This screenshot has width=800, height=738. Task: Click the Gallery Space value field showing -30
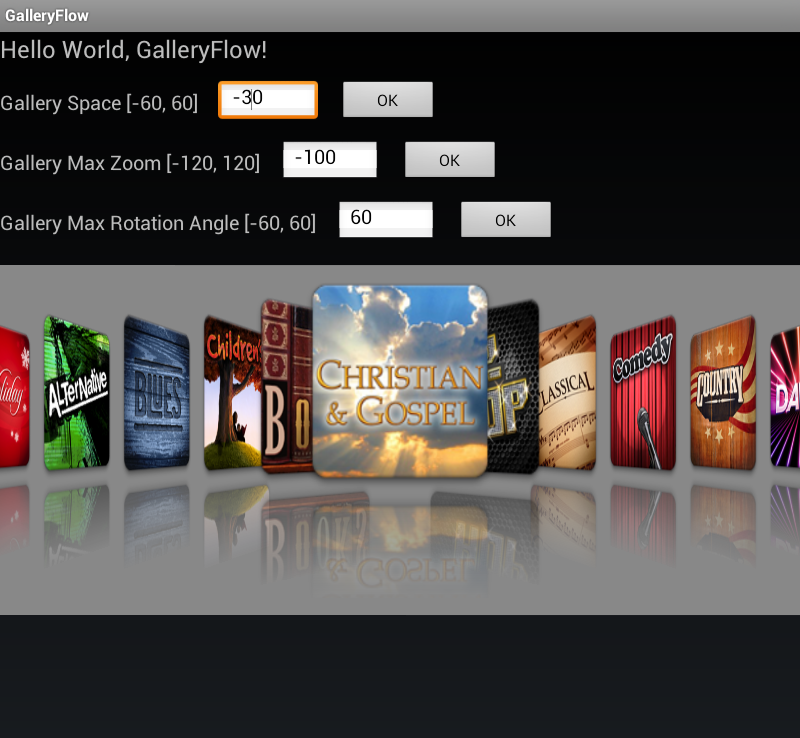[267, 99]
